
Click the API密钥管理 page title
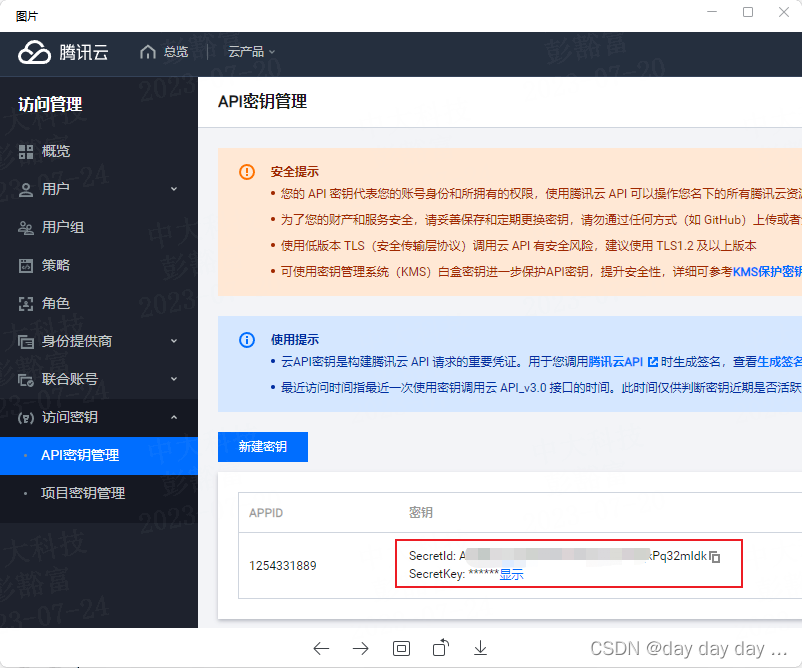click(262, 101)
